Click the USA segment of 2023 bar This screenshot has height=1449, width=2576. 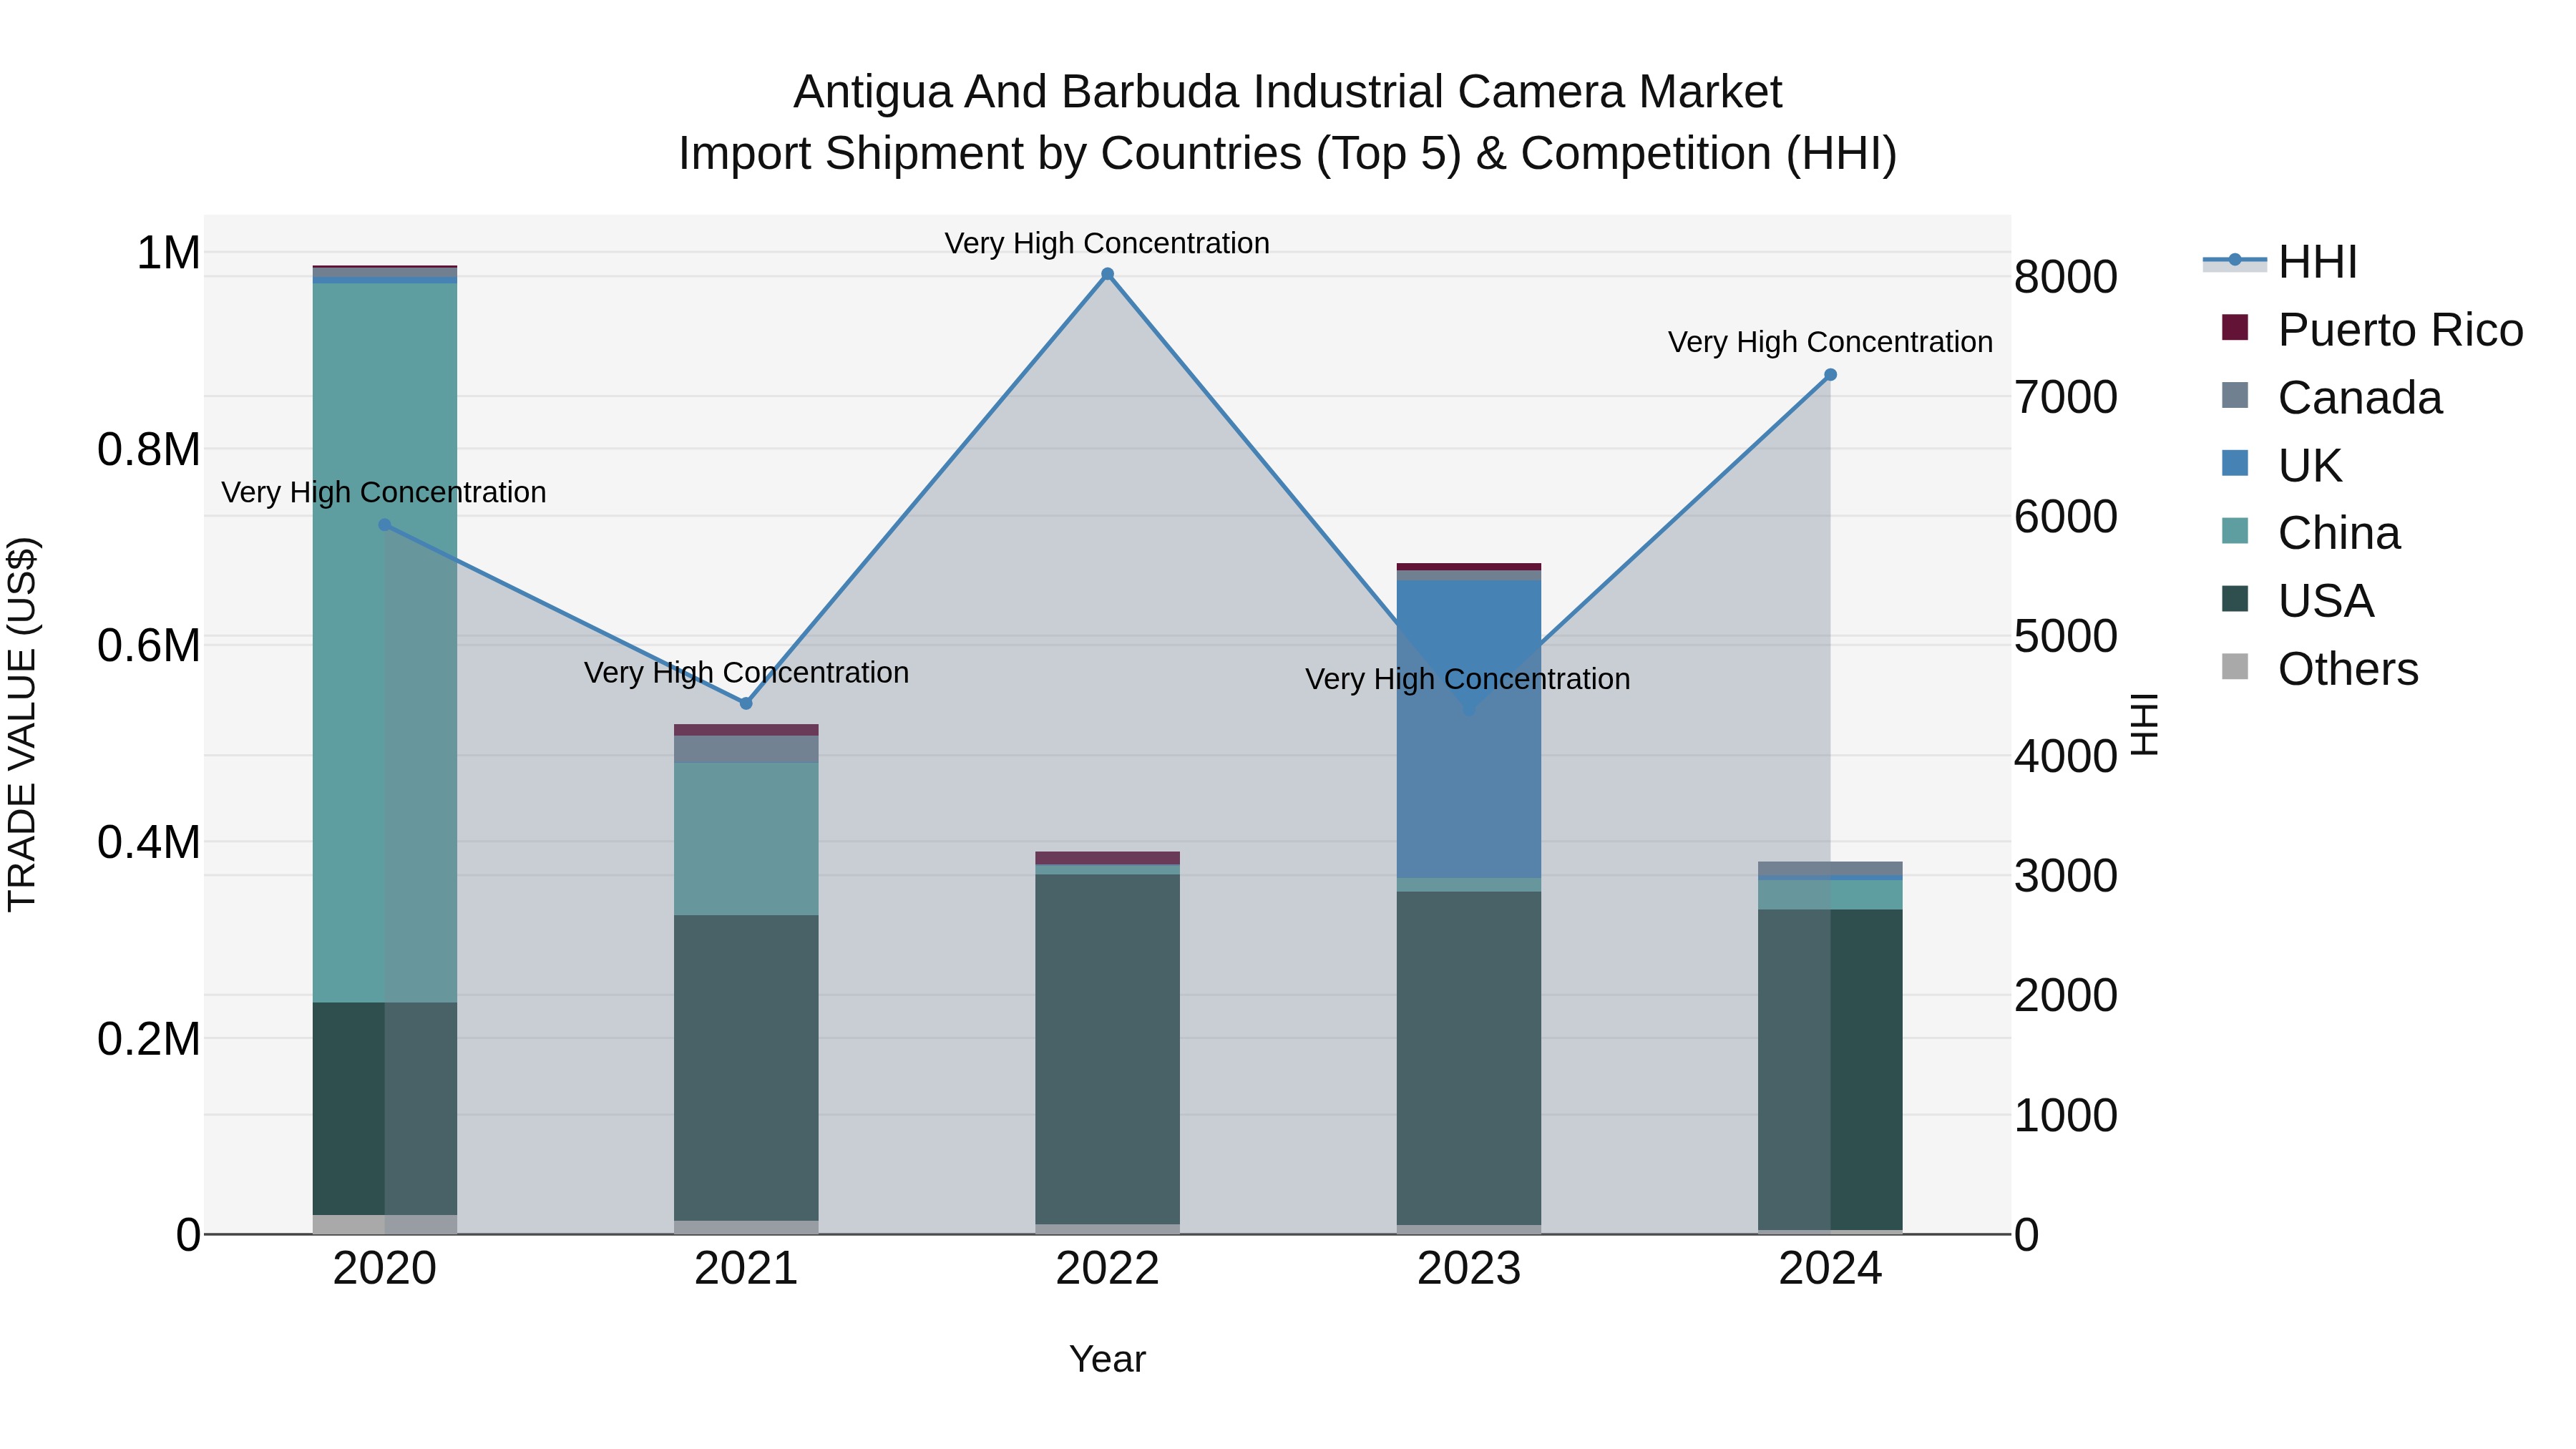coord(1469,1059)
